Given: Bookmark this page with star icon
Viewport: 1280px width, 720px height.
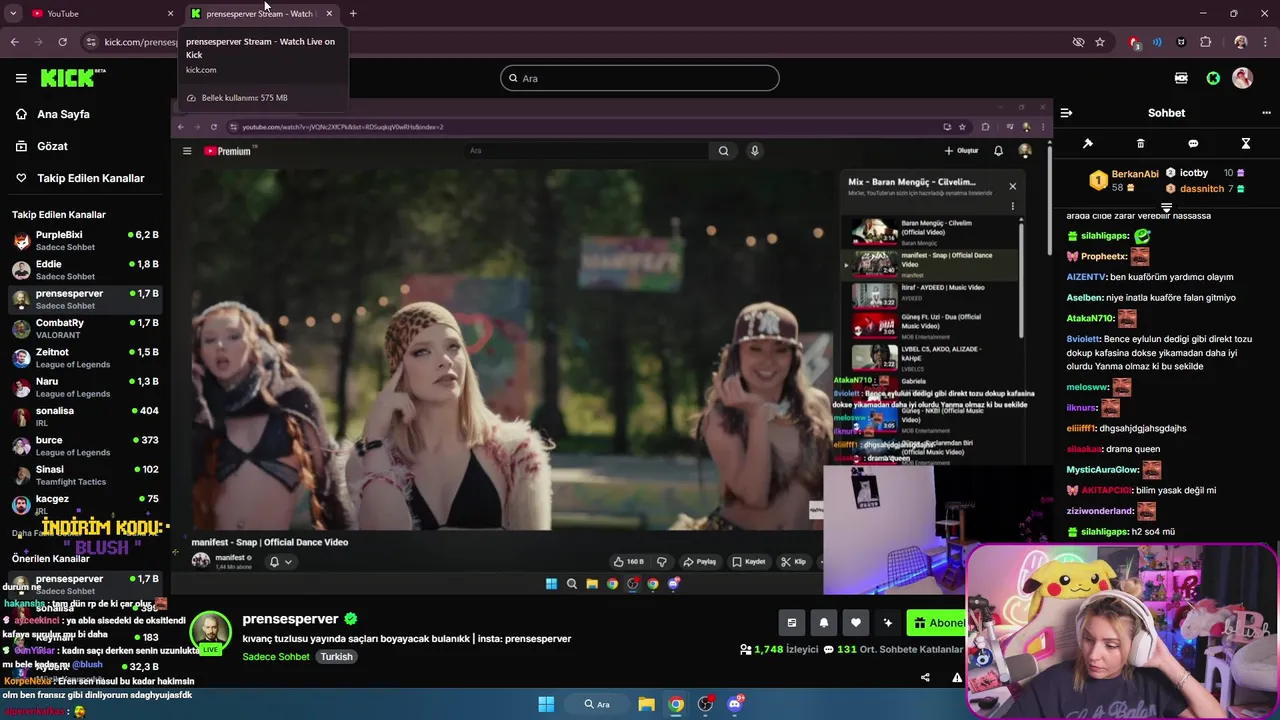Looking at the screenshot, I should 1100,42.
